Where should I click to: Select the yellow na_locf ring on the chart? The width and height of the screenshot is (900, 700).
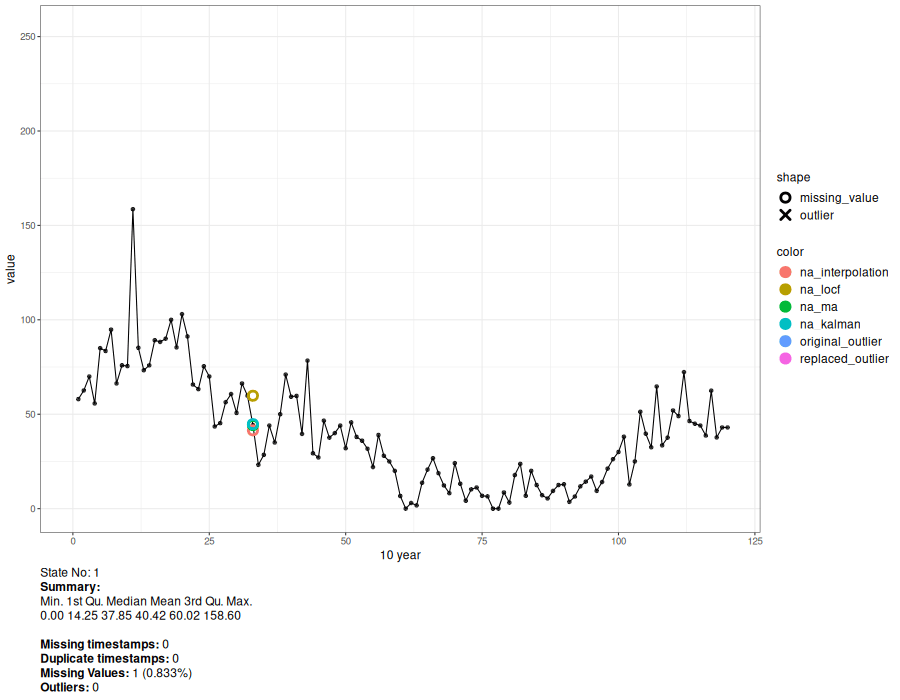[x=253, y=396]
